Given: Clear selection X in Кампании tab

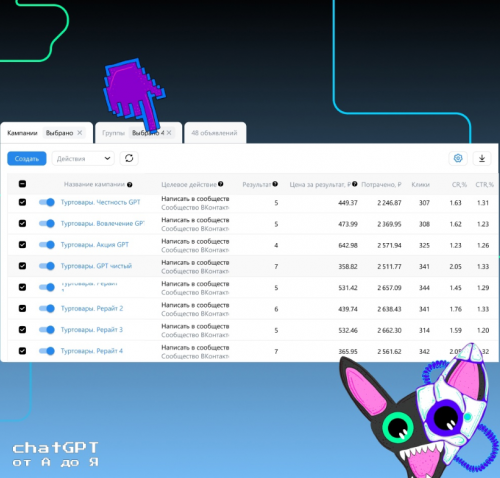Looking at the screenshot, I should pos(80,133).
